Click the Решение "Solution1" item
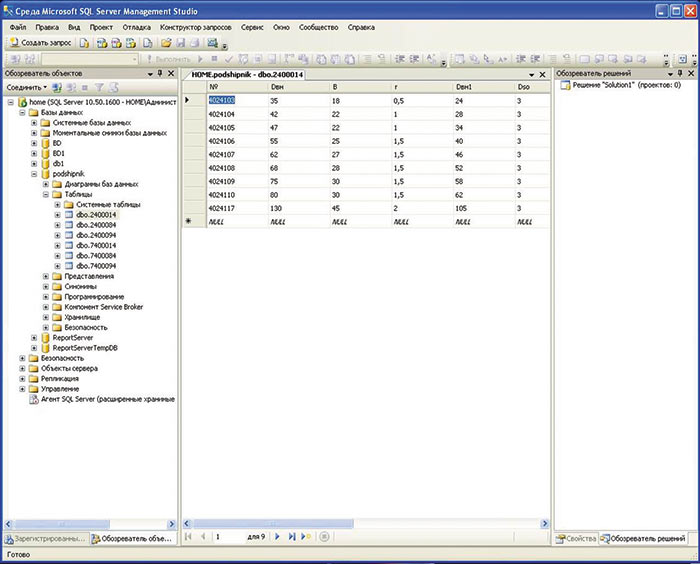This screenshot has height=564, width=700. 626,85
